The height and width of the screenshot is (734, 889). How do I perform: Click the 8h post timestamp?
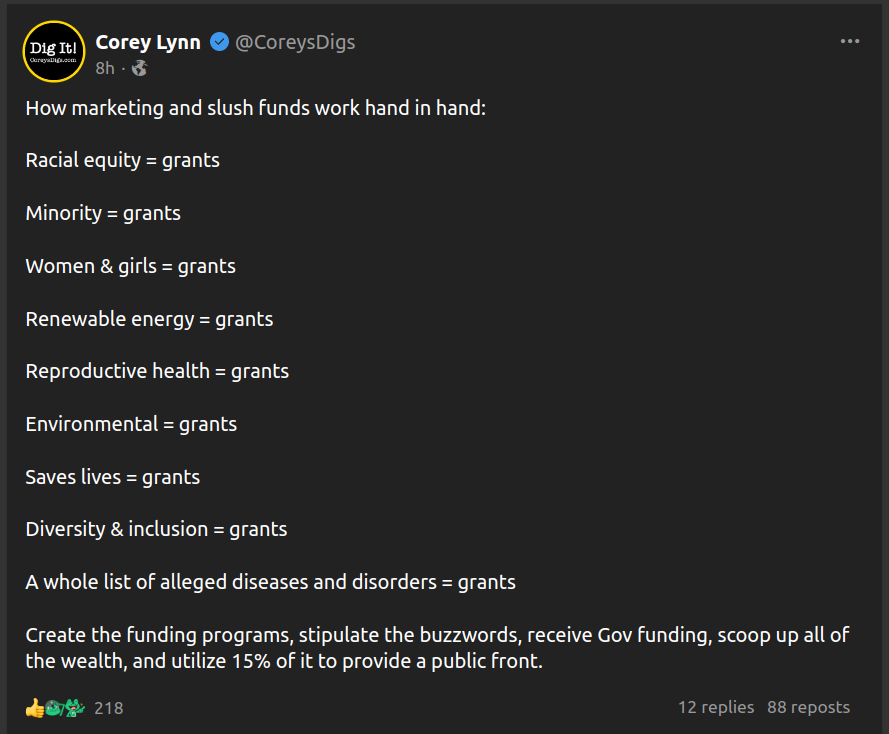tap(105, 68)
